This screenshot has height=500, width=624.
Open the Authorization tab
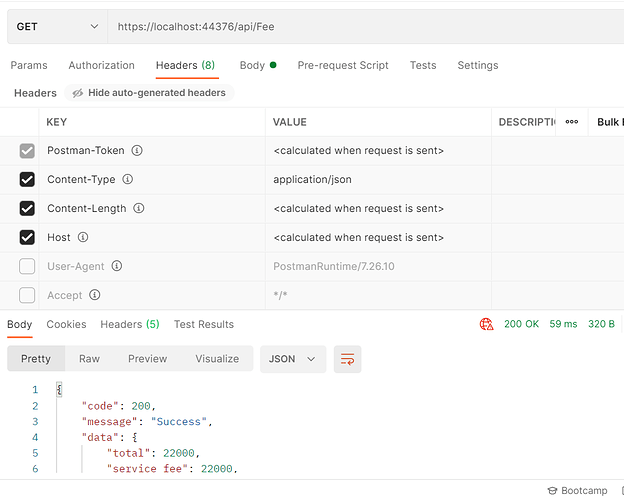[101, 65]
